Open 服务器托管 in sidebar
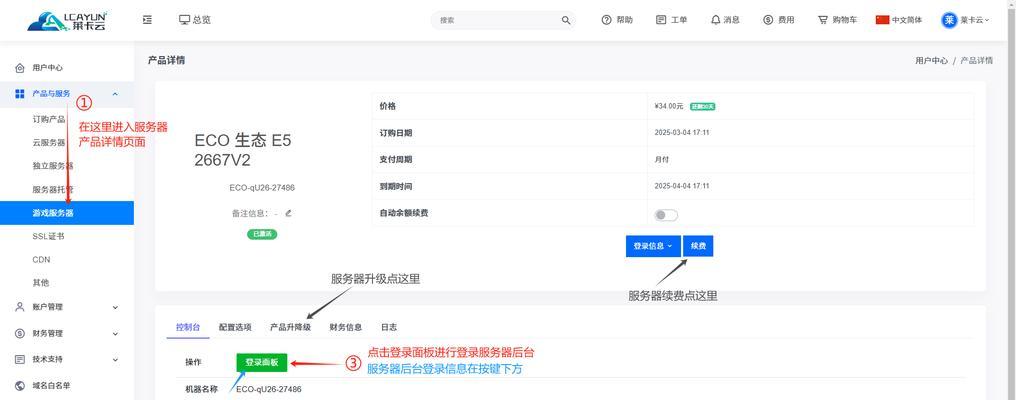This screenshot has width=1016, height=400. click(52, 189)
